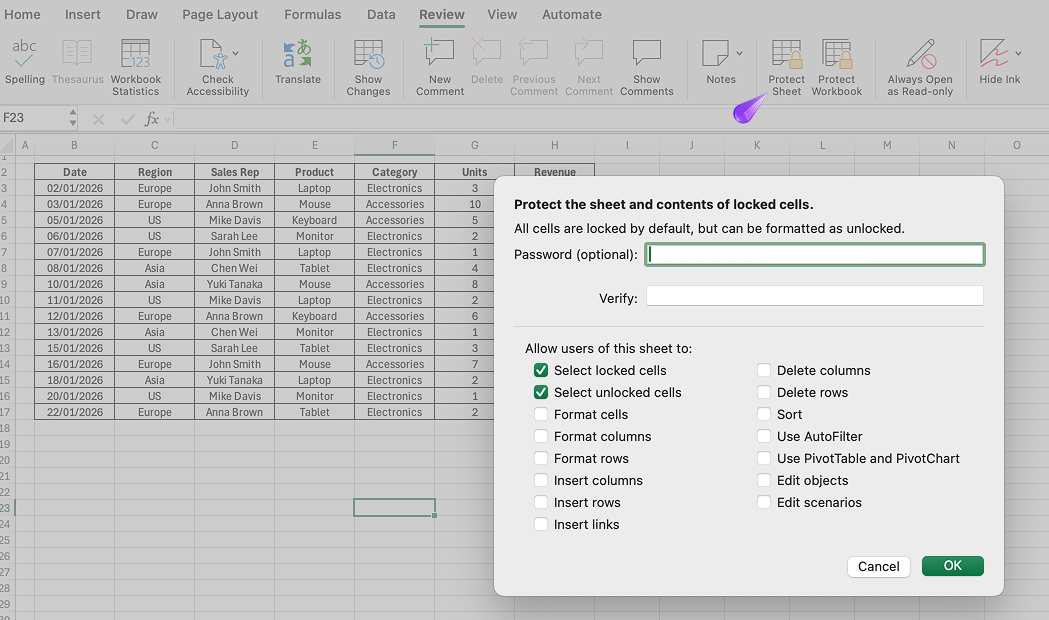
Task: Click the Spelling check icon
Action: tap(25, 54)
